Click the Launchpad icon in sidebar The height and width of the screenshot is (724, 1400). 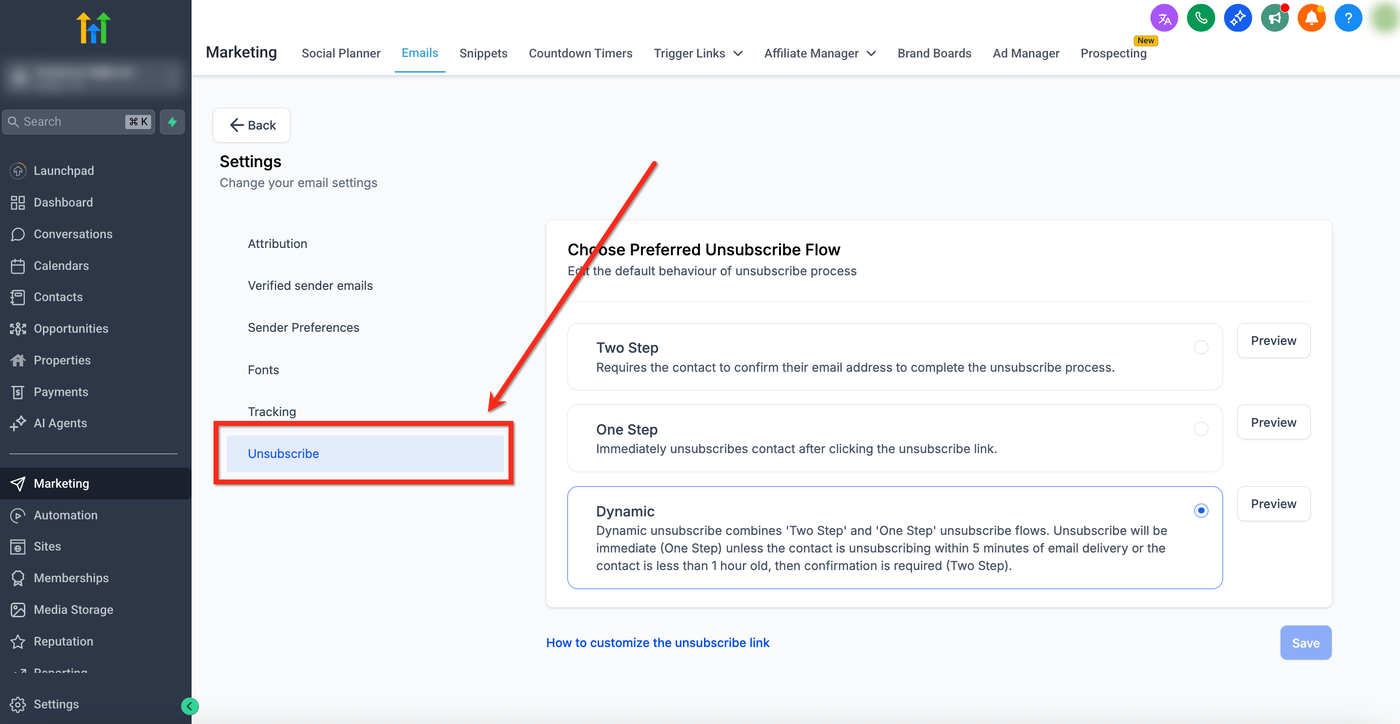[18, 171]
